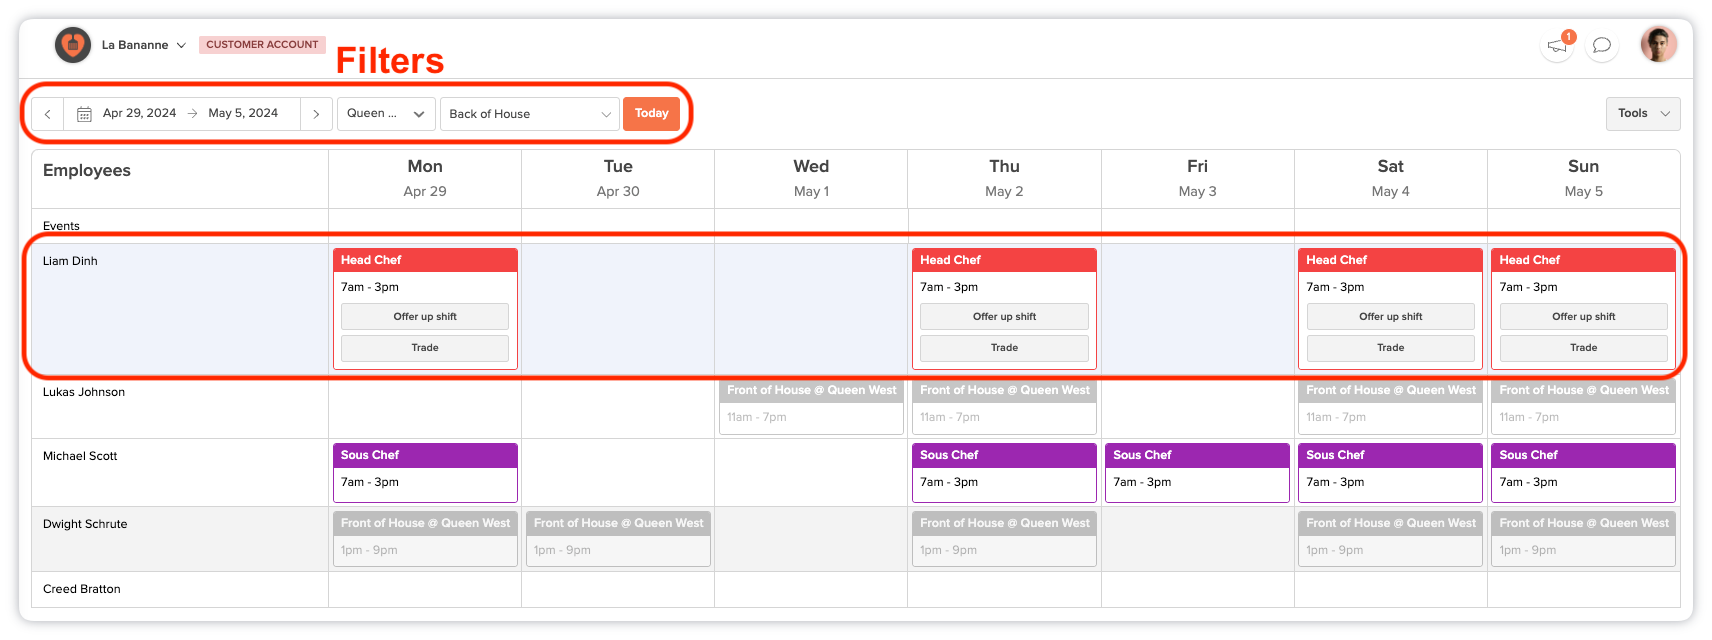This screenshot has width=1712, height=640.
Task: Select Dwight Schrute's Tuesday Front of House shift
Action: (618, 538)
